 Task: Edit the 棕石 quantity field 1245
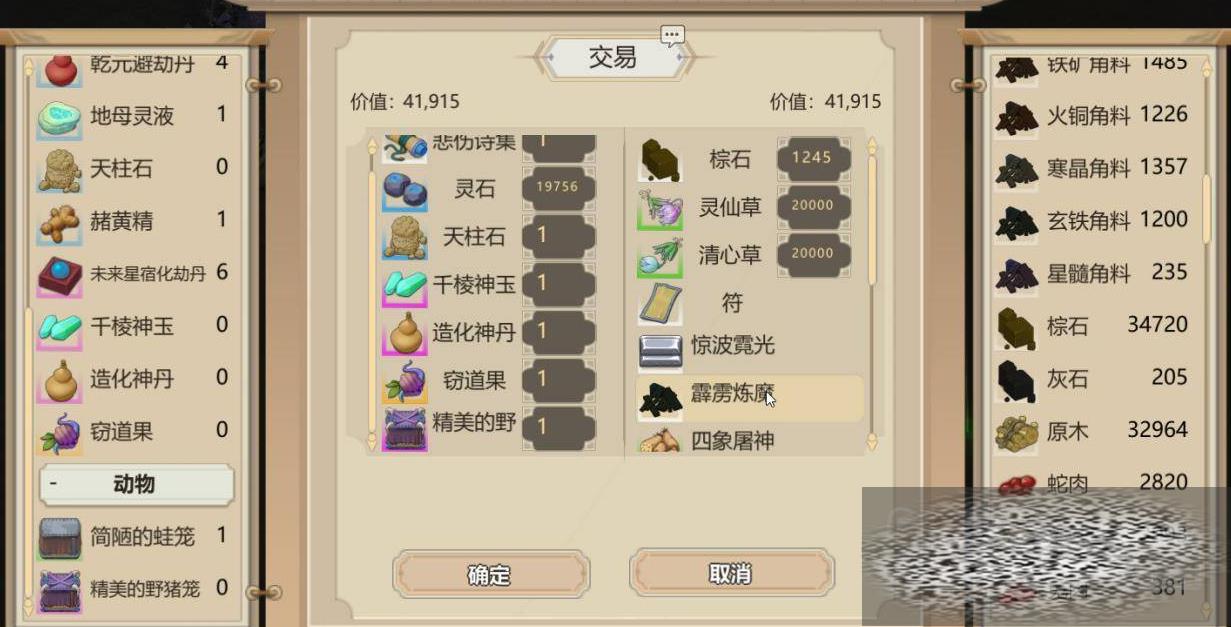point(813,158)
